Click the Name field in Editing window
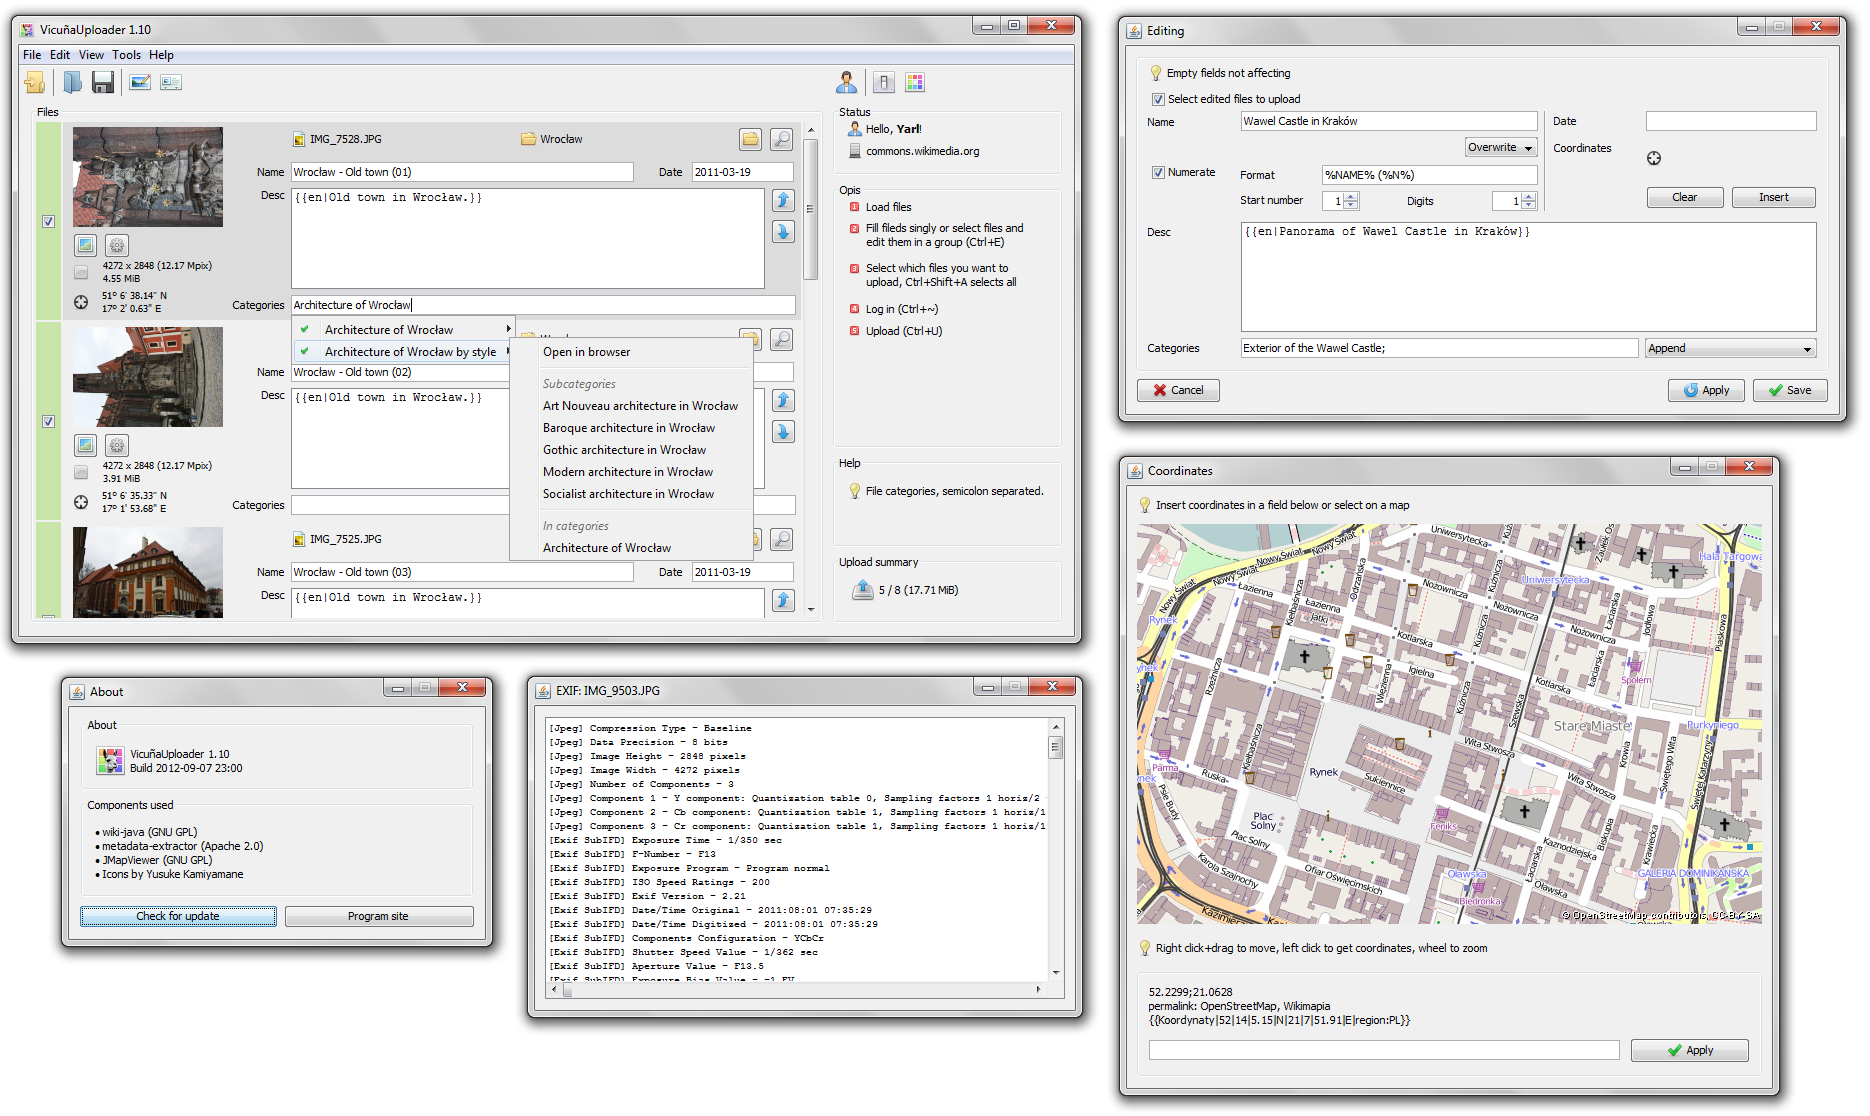 (1389, 121)
